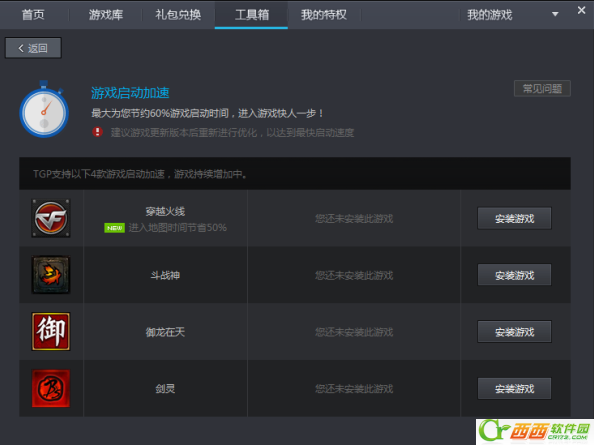
Task: Open the 游戏库 tab
Action: coord(106,15)
